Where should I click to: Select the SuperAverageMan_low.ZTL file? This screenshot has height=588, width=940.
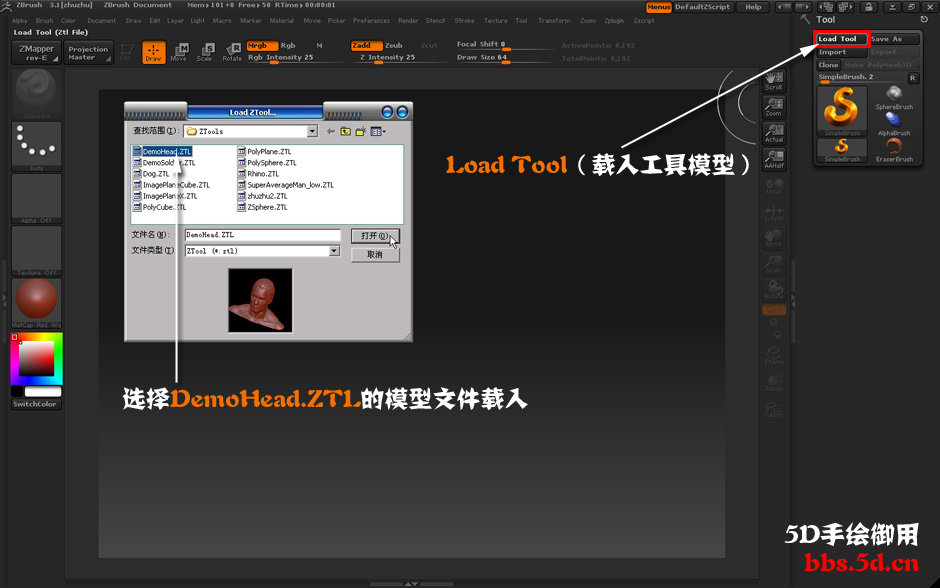click(285, 185)
